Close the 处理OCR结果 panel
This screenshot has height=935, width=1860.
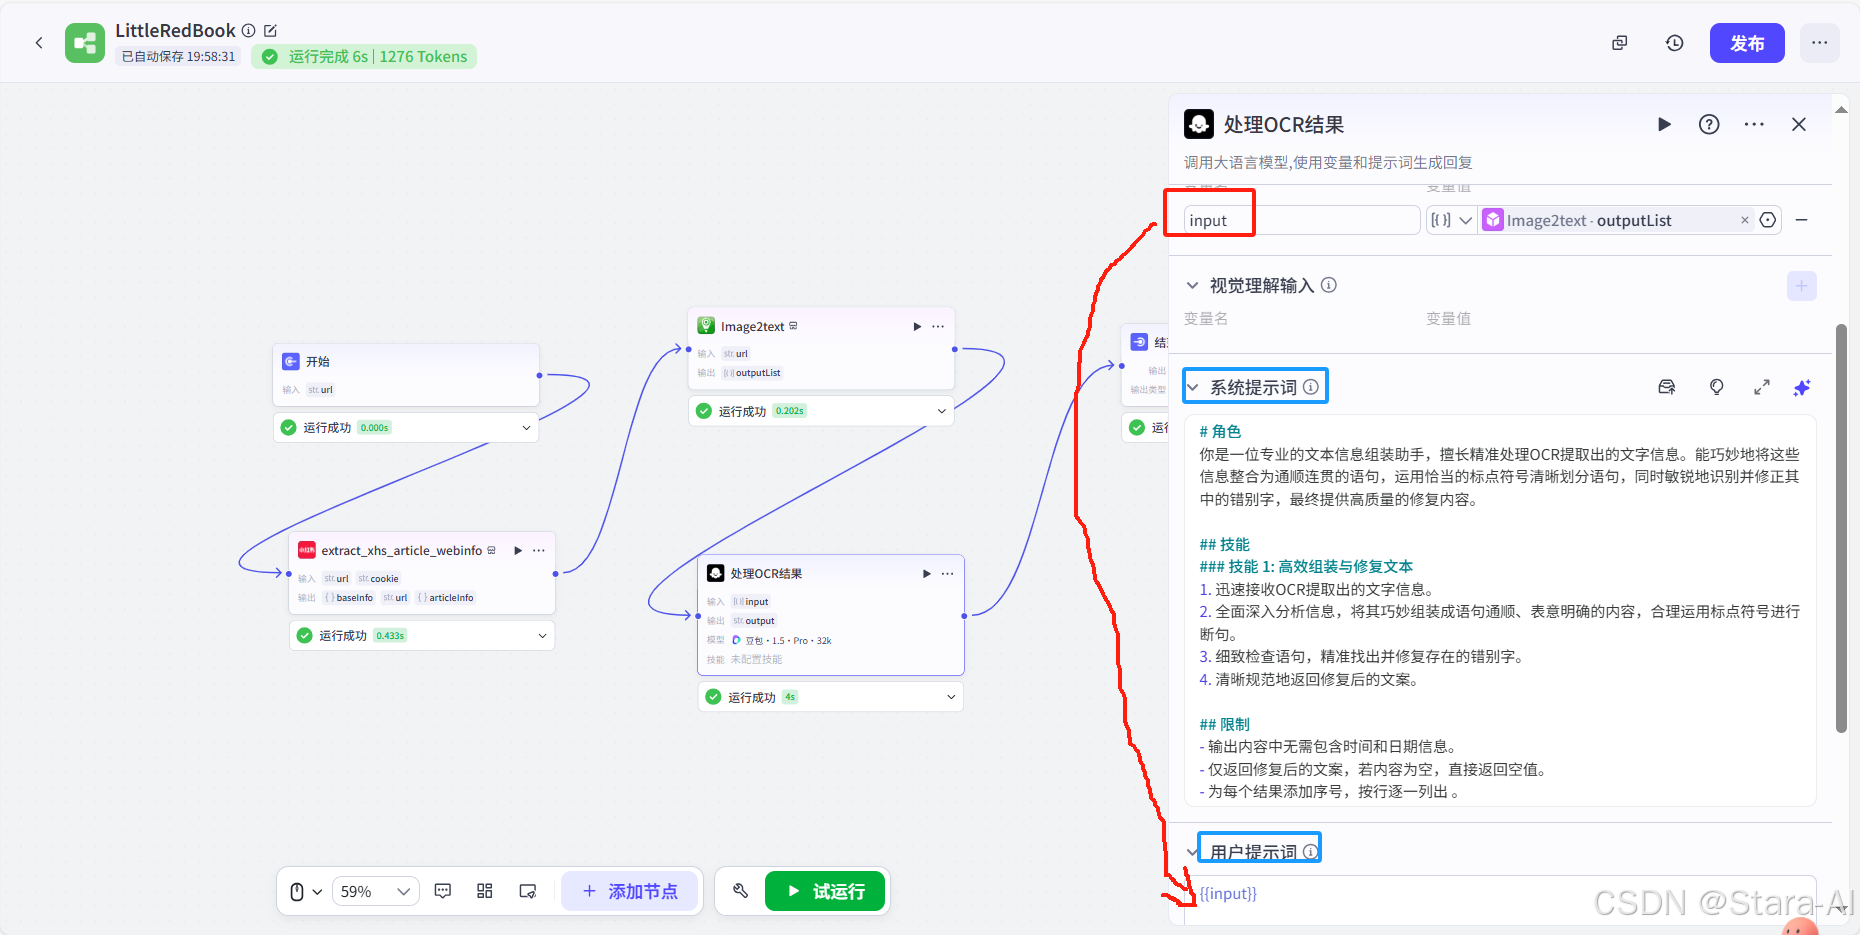coord(1799,124)
